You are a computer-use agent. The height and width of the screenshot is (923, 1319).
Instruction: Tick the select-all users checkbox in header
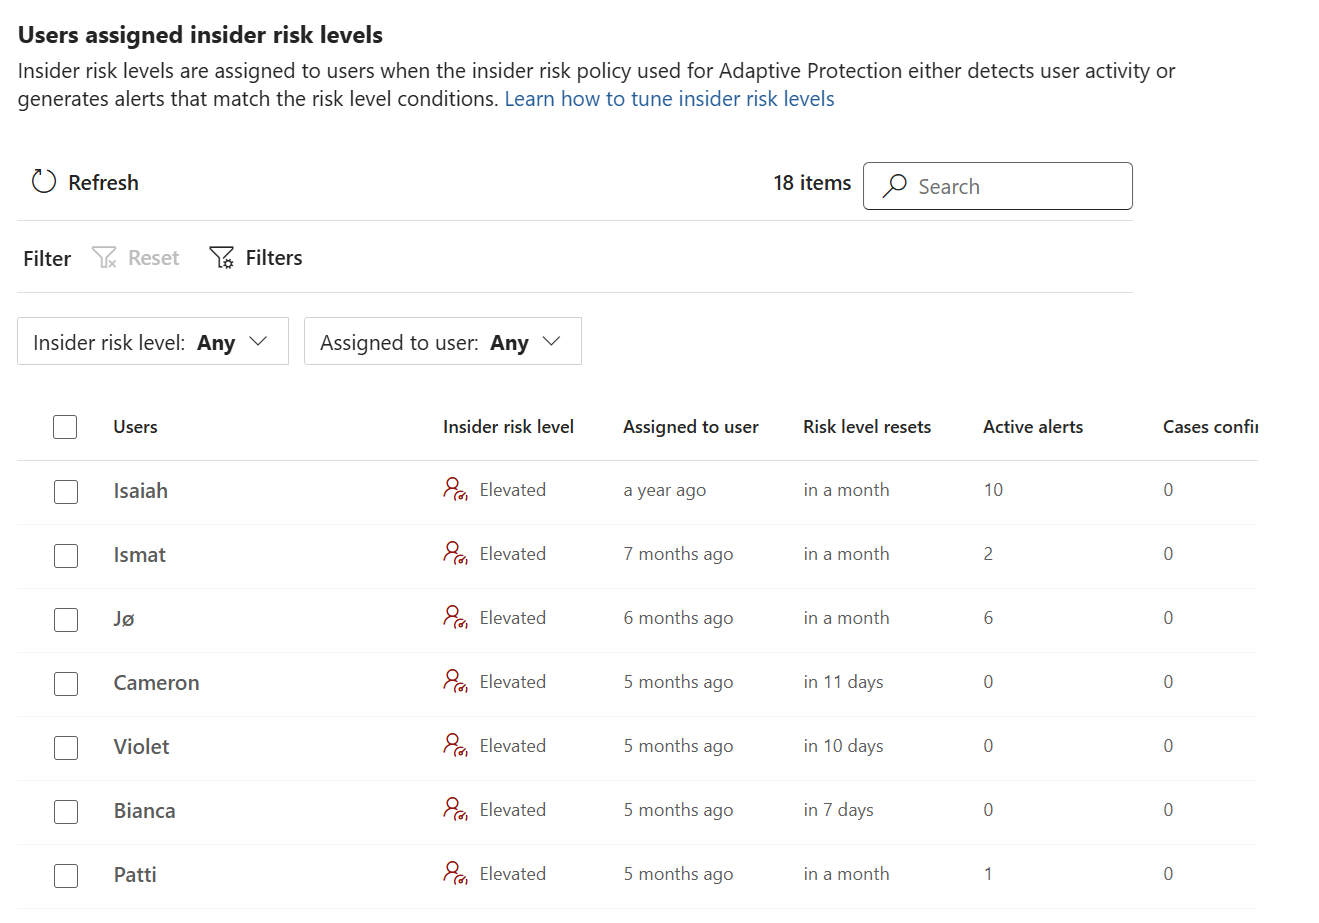65,427
